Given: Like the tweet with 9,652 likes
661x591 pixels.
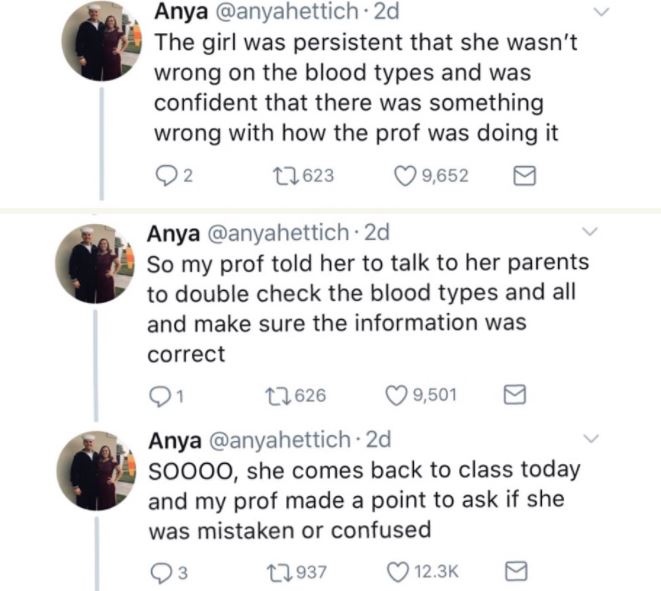Looking at the screenshot, I should (x=405, y=176).
